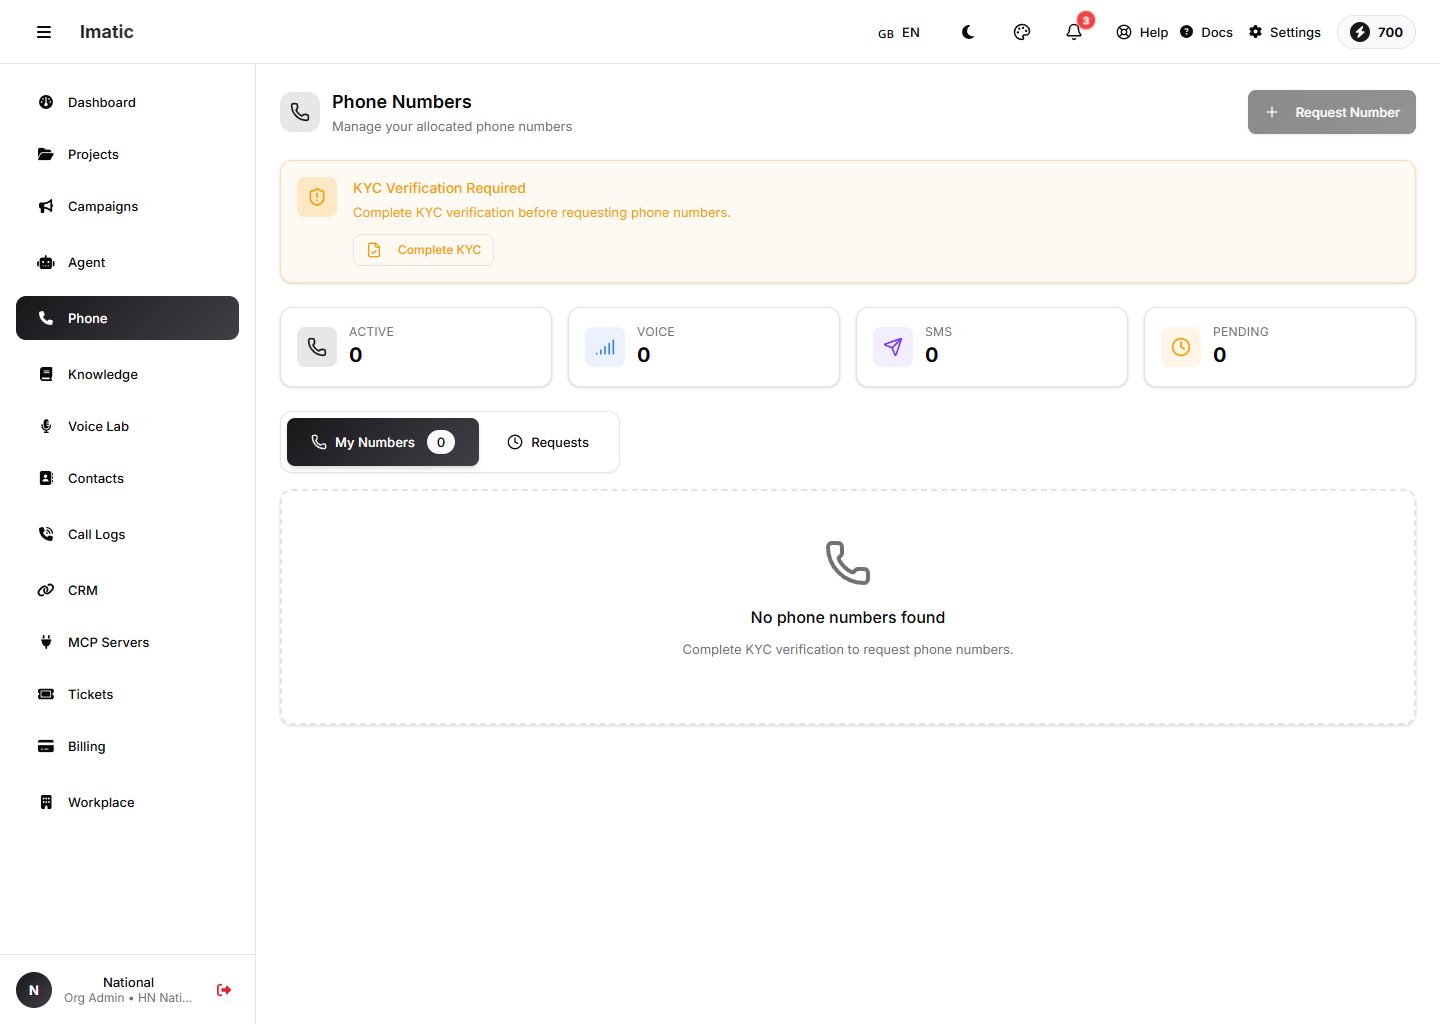
Task: Click Complete KYC button
Action: 423,250
